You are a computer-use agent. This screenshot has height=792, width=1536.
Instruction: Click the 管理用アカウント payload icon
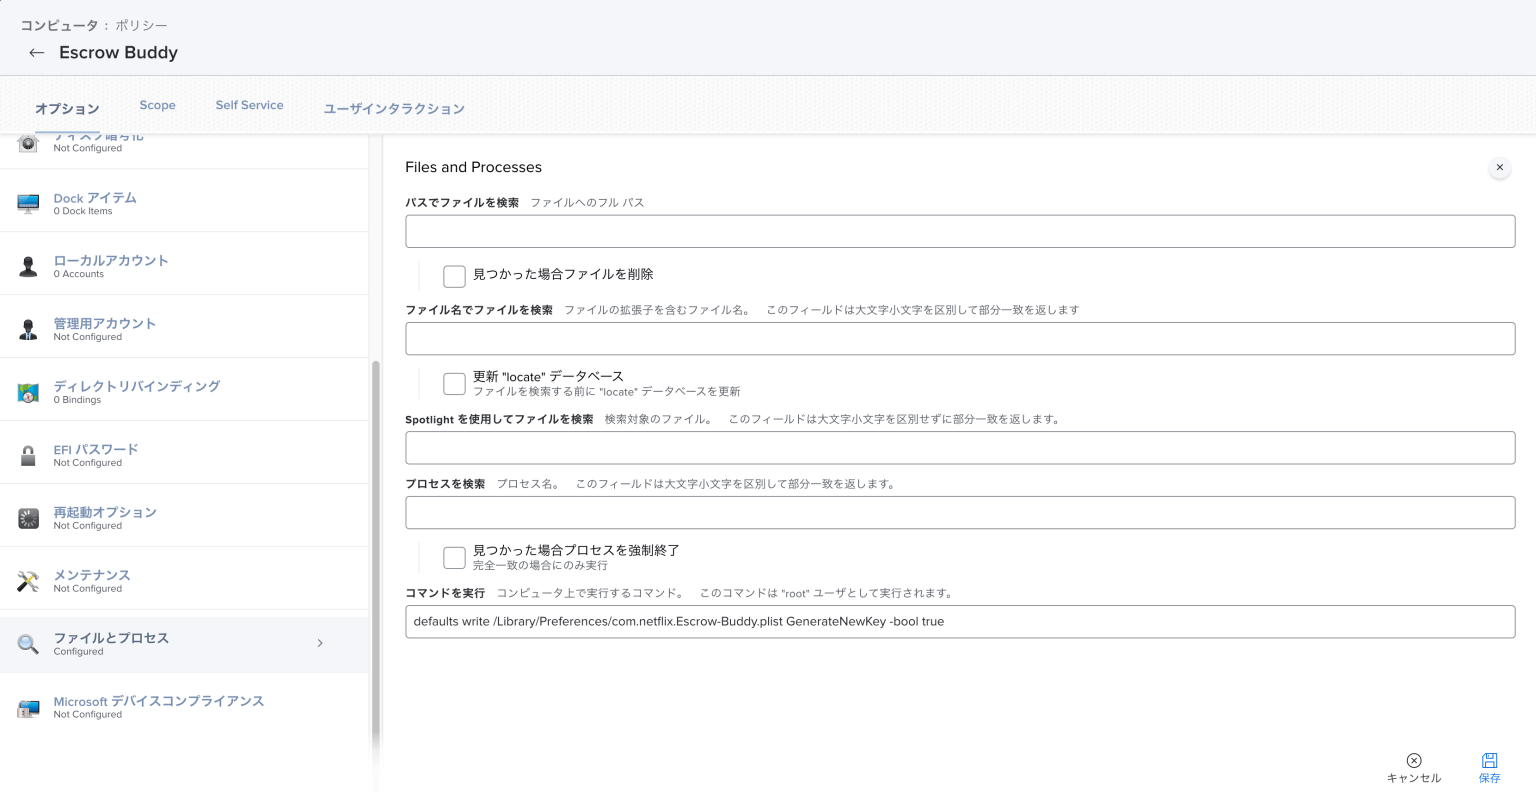[x=27, y=328]
